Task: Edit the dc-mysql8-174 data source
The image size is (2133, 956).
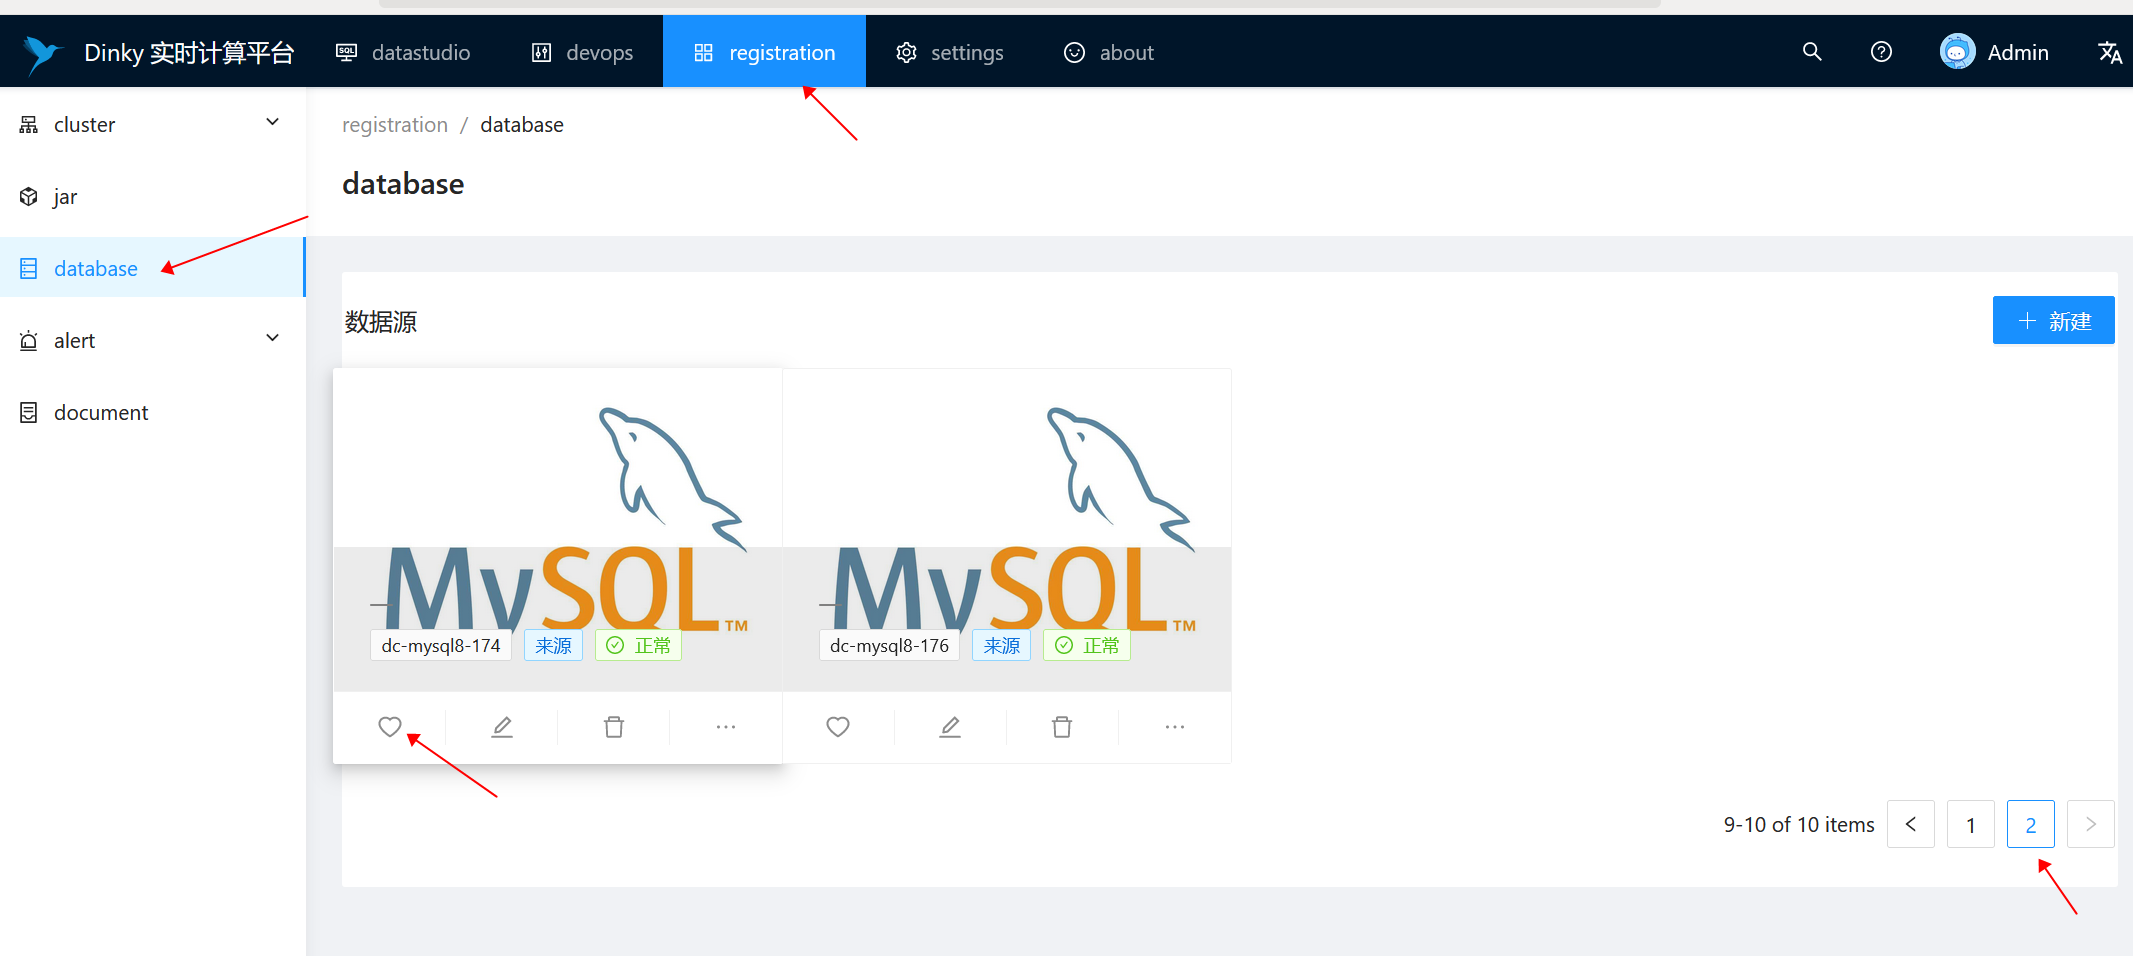Action: (502, 727)
